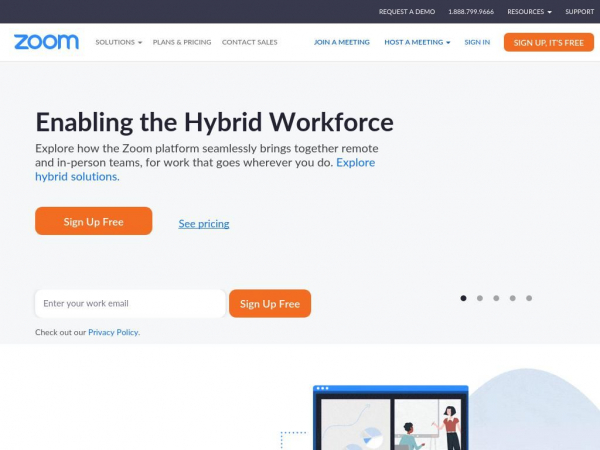Viewport: 600px width, 450px height.
Task: Go to Contact Sales
Action: click(249, 42)
